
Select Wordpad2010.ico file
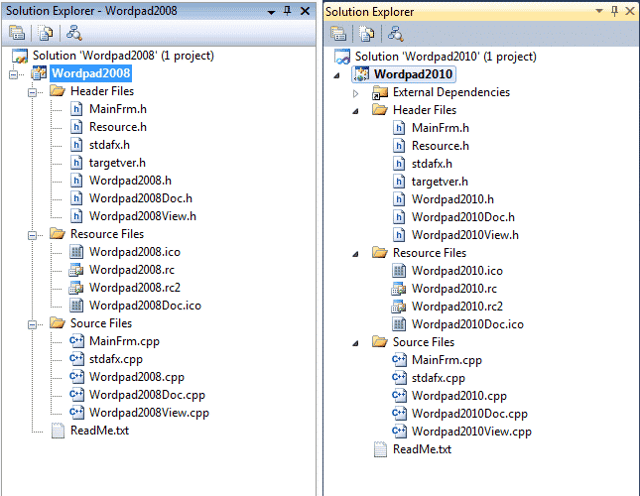tap(457, 271)
